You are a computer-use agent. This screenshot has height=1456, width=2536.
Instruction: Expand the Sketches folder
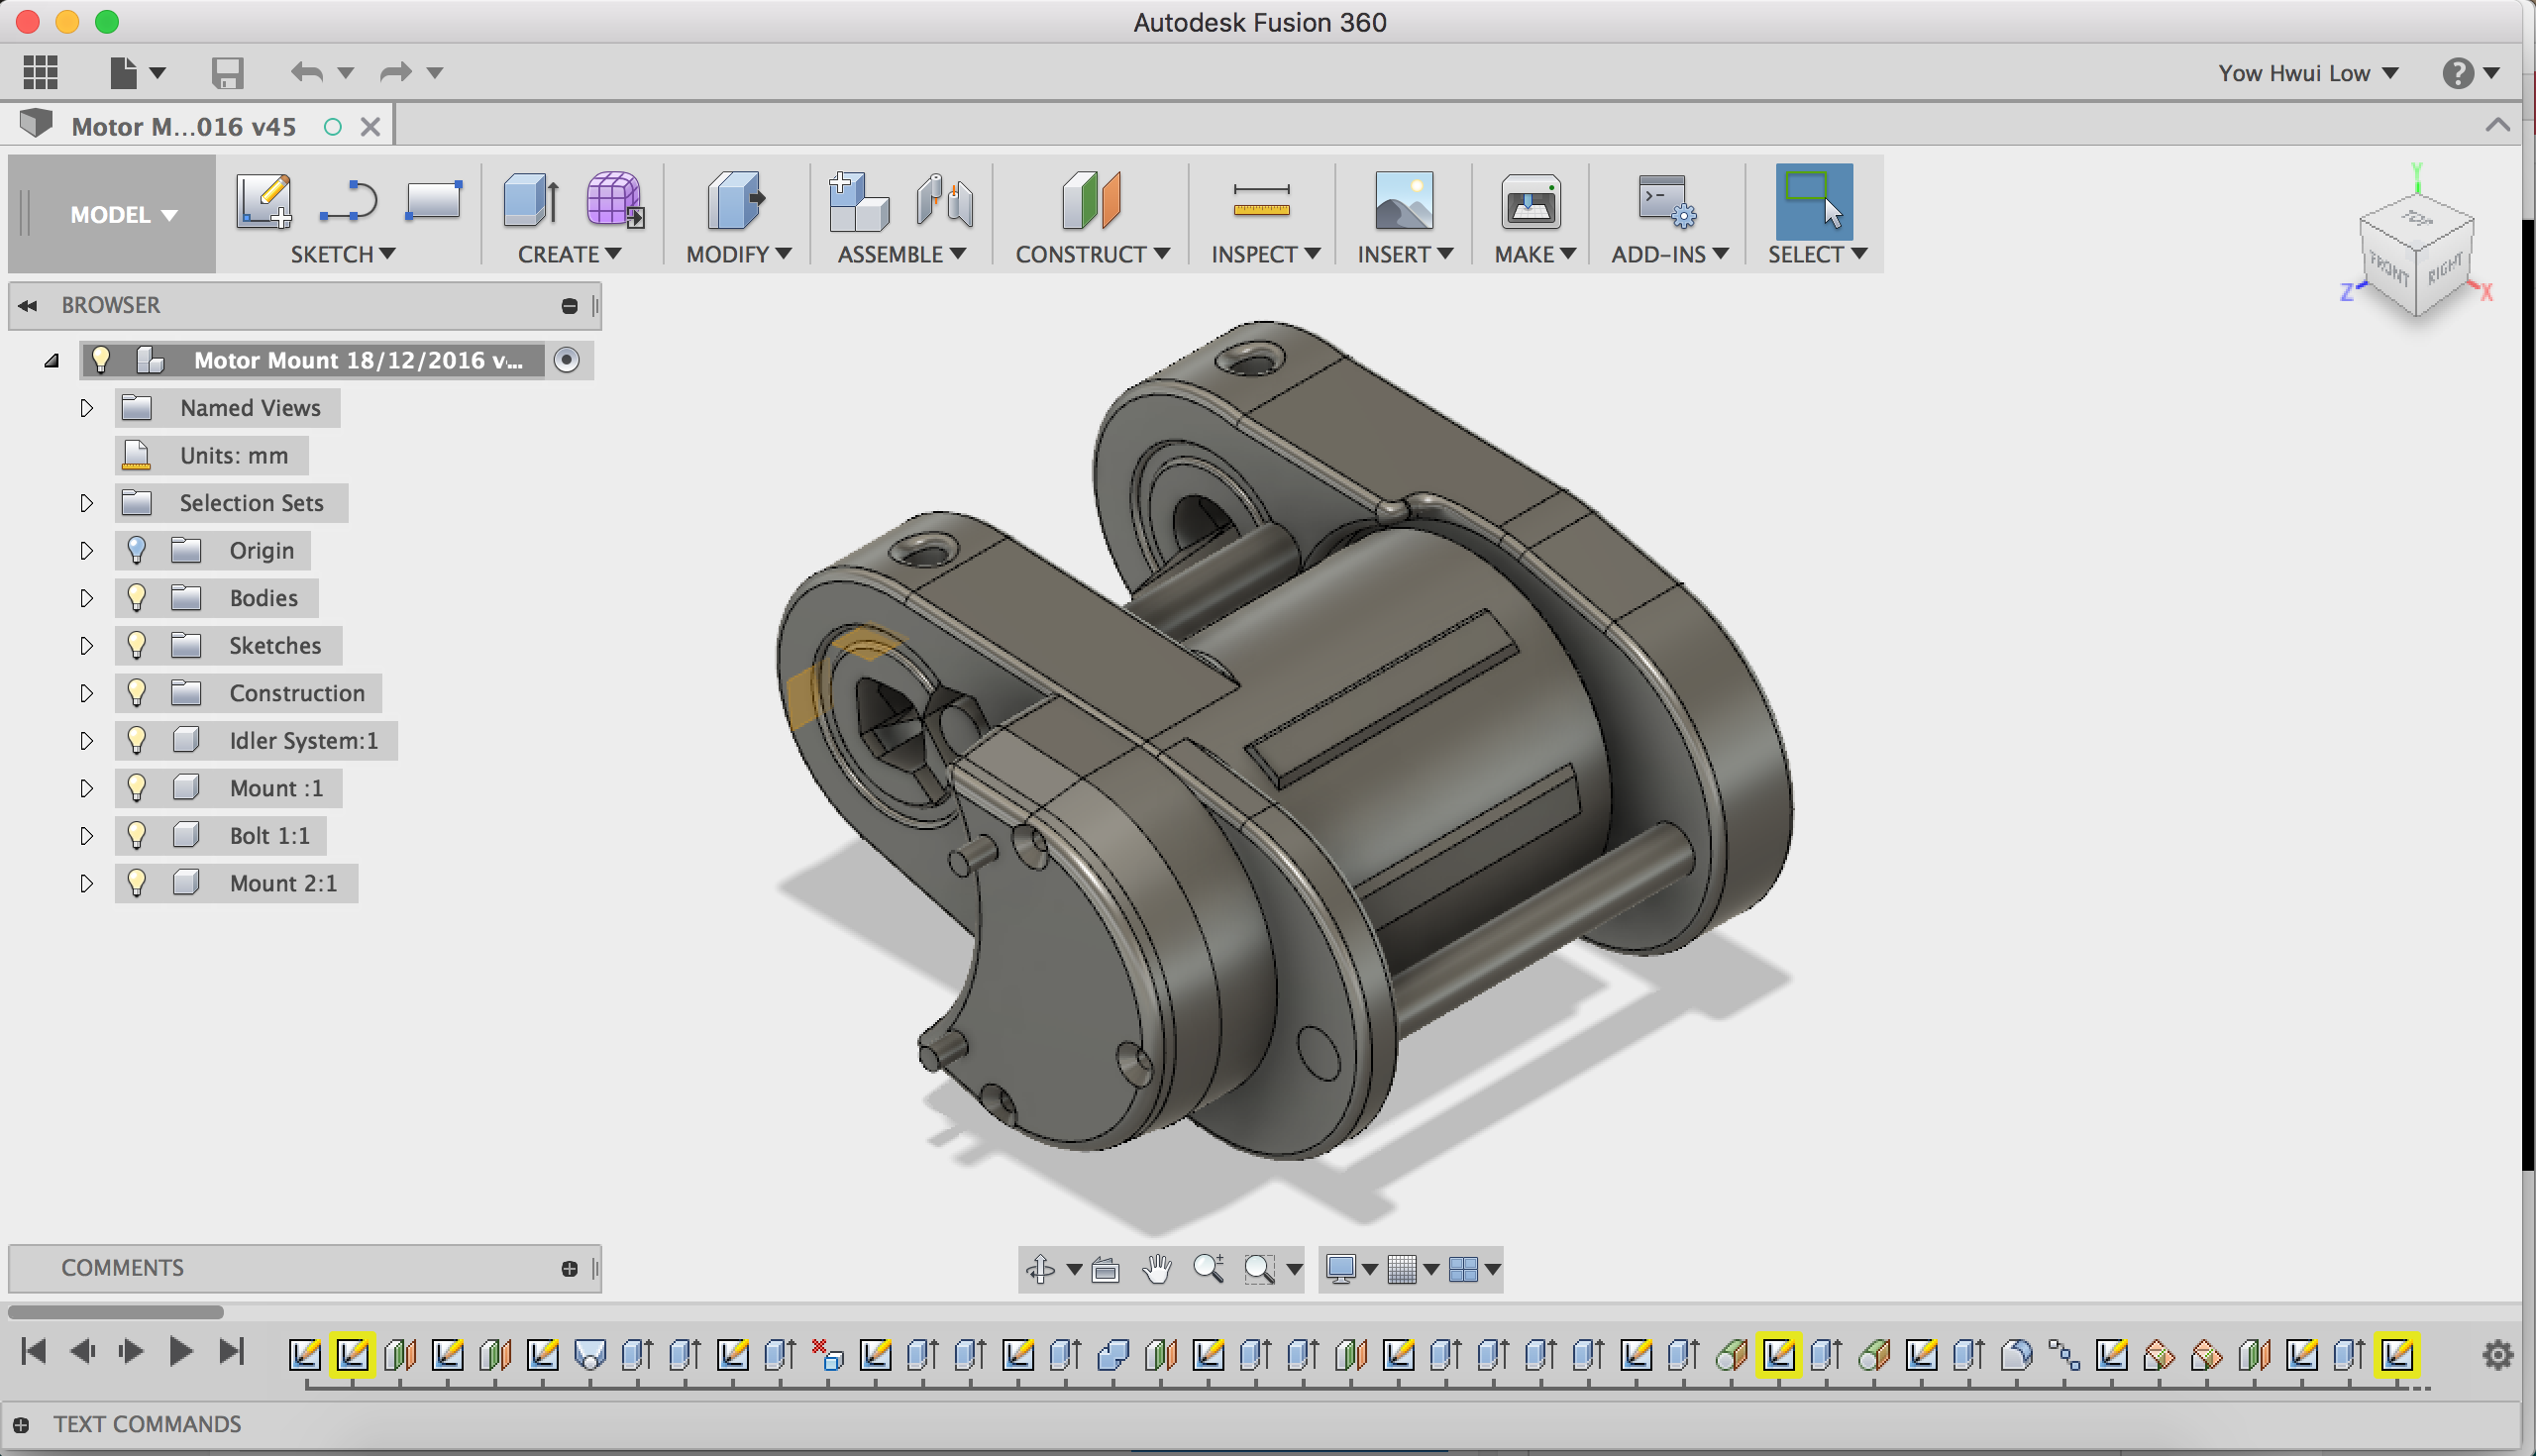86,645
